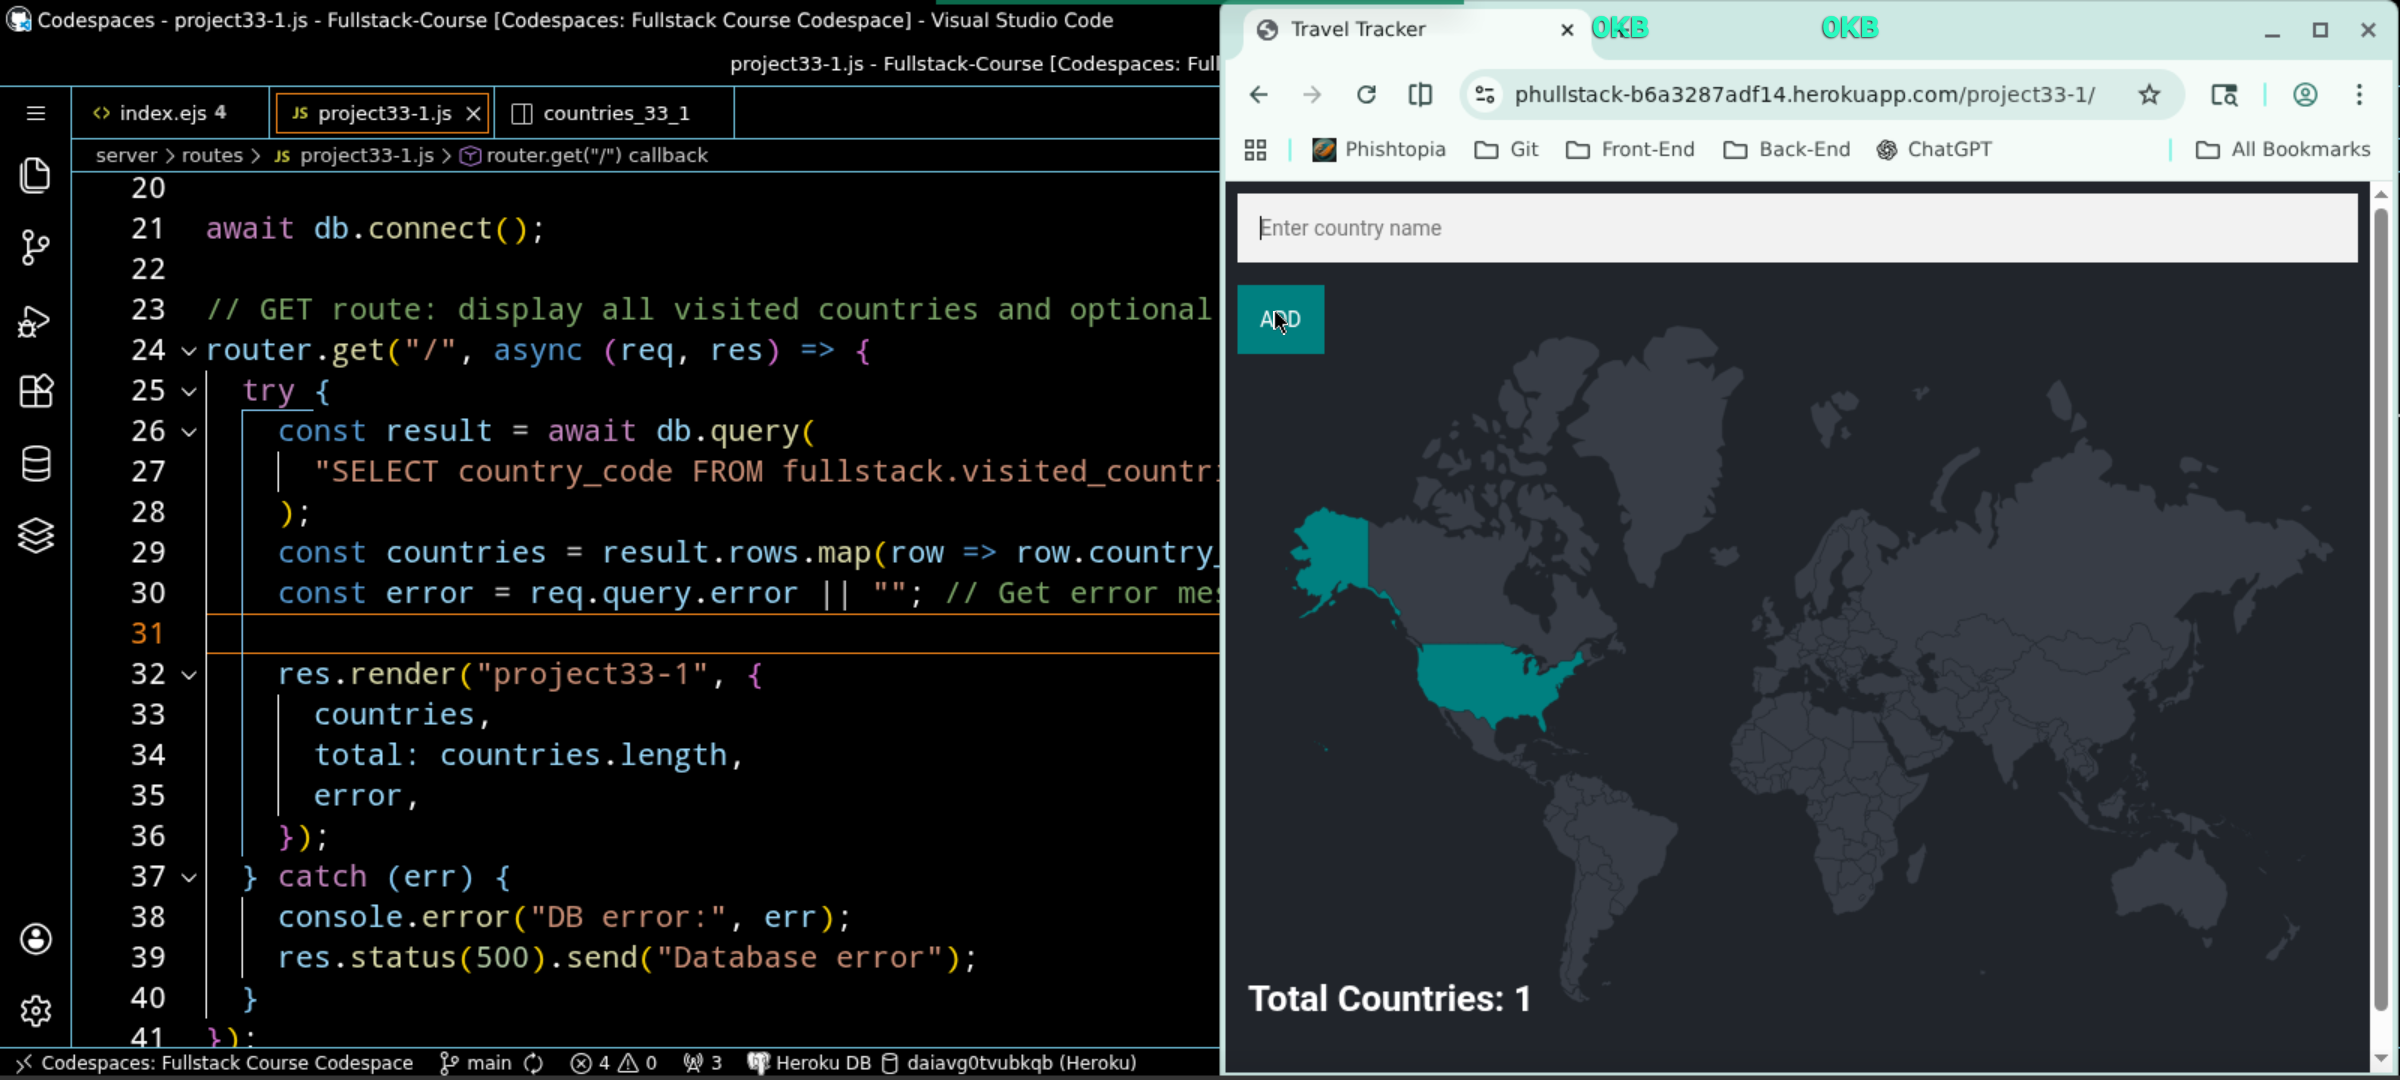Open the Explorer view in VS Code sidebar
The width and height of the screenshot is (2400, 1080).
[x=36, y=175]
